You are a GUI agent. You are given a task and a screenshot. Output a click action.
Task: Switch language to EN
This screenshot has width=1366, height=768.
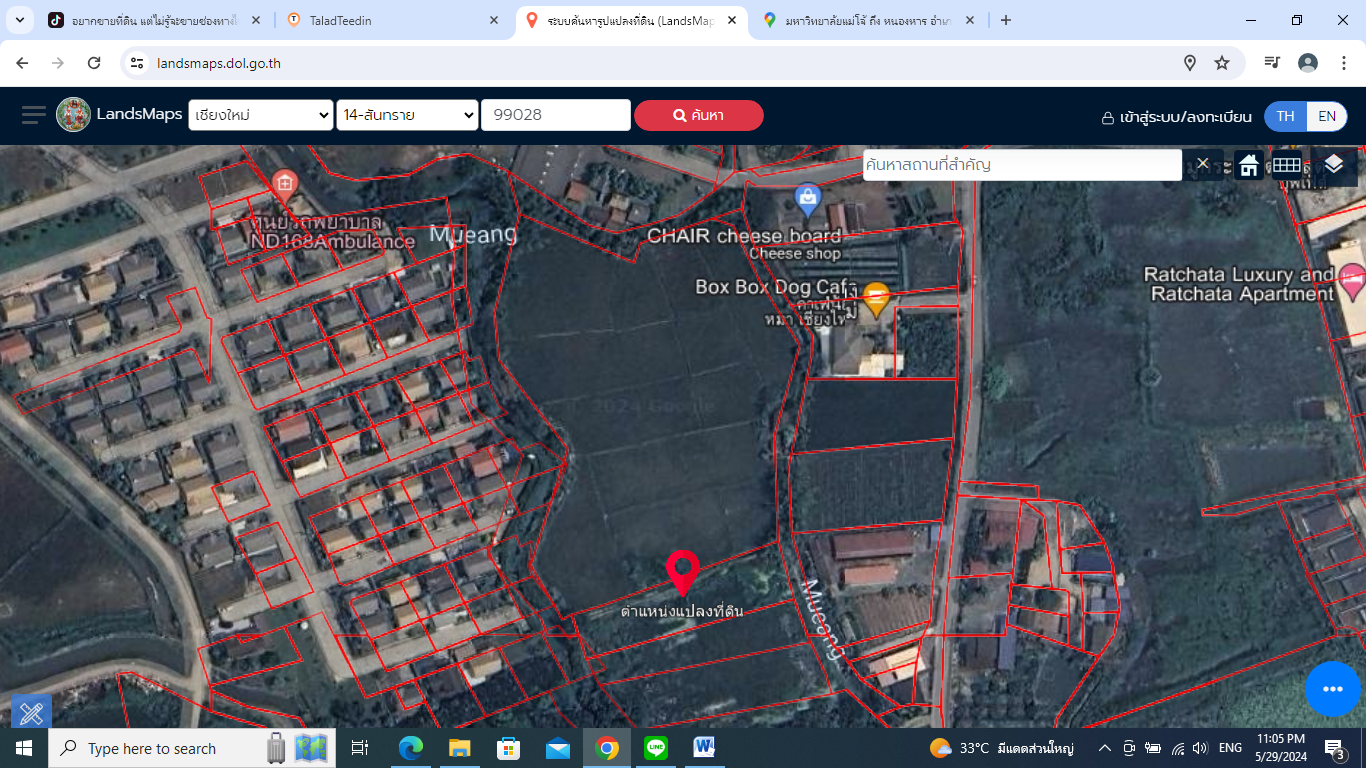[x=1327, y=116]
